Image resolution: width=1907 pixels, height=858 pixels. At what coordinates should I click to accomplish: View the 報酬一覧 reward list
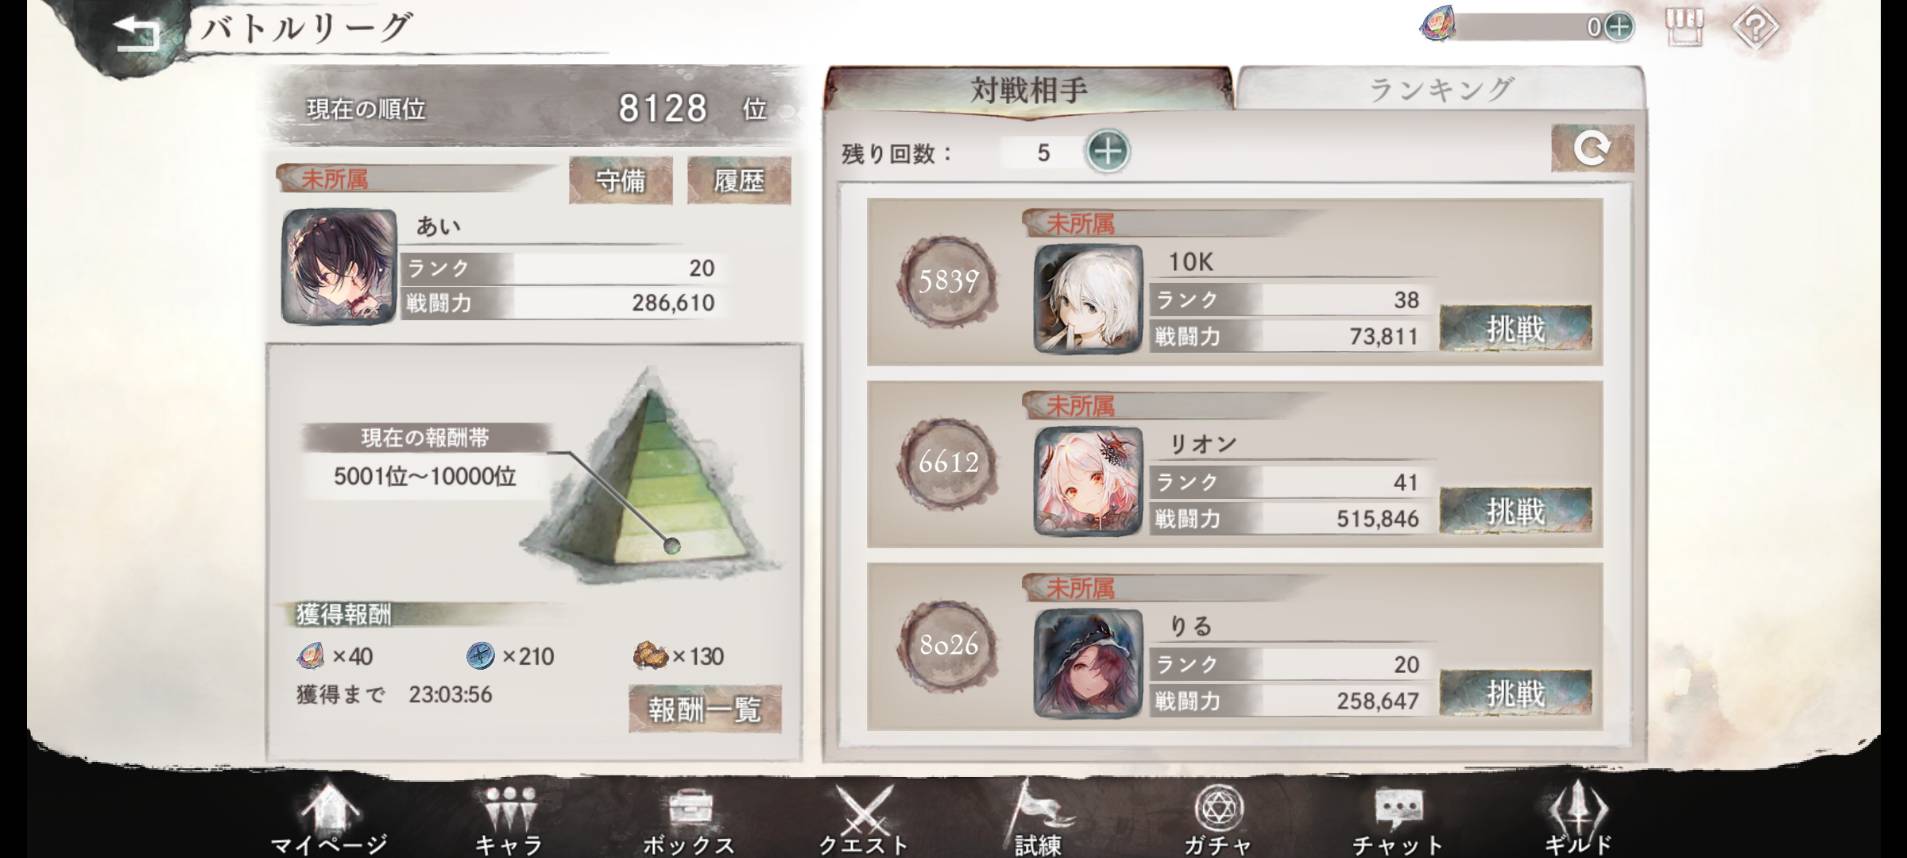(x=705, y=709)
